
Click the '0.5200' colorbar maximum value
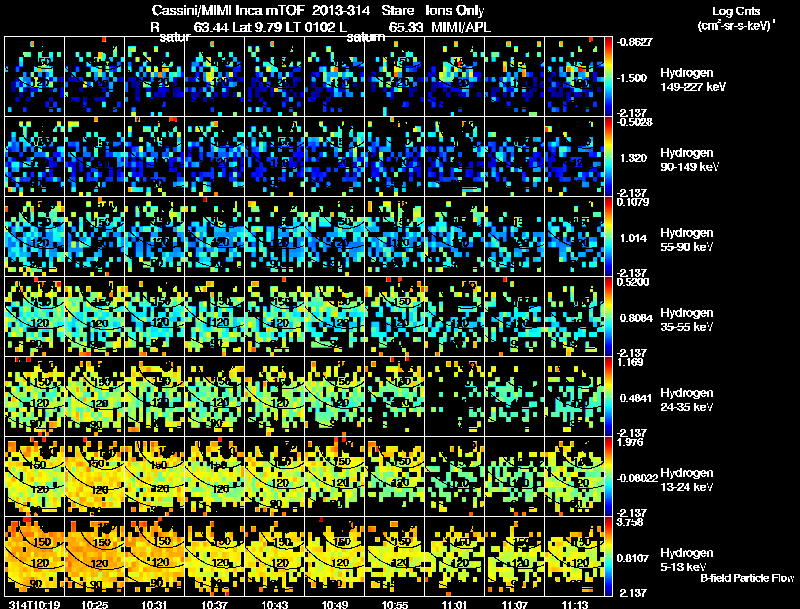(x=633, y=282)
